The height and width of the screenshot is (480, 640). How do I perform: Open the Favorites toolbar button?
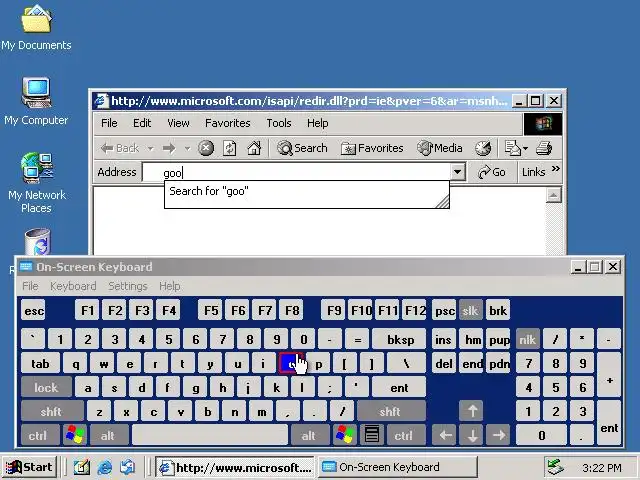(372, 148)
